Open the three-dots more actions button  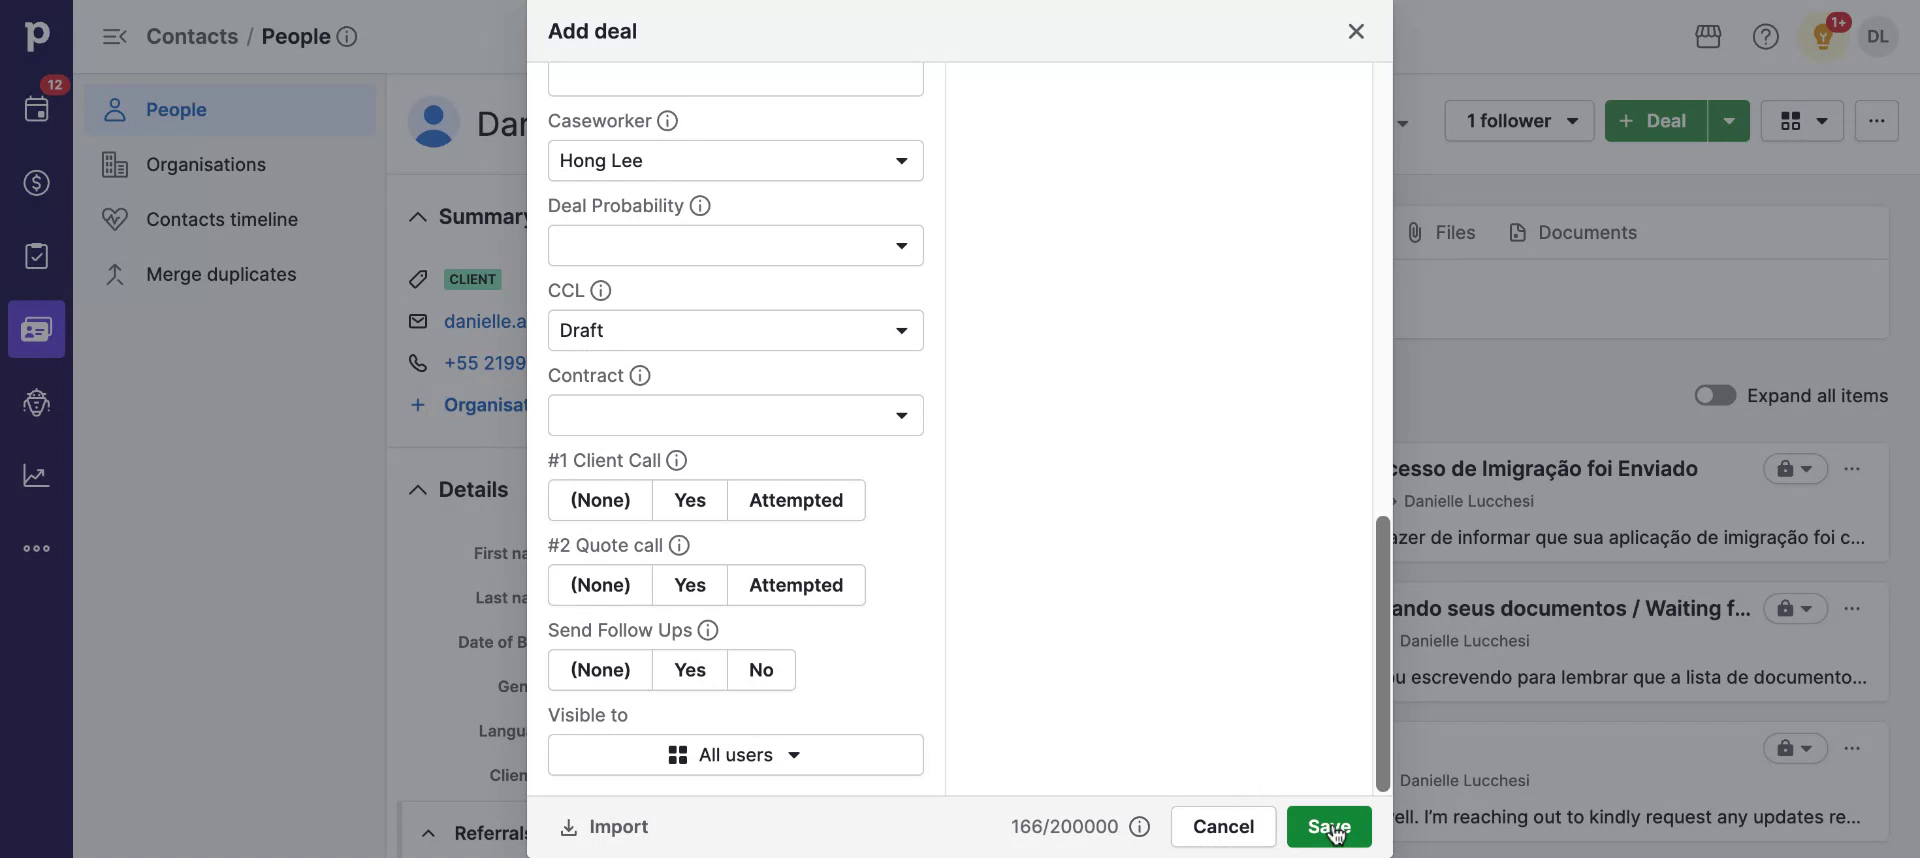[1876, 121]
